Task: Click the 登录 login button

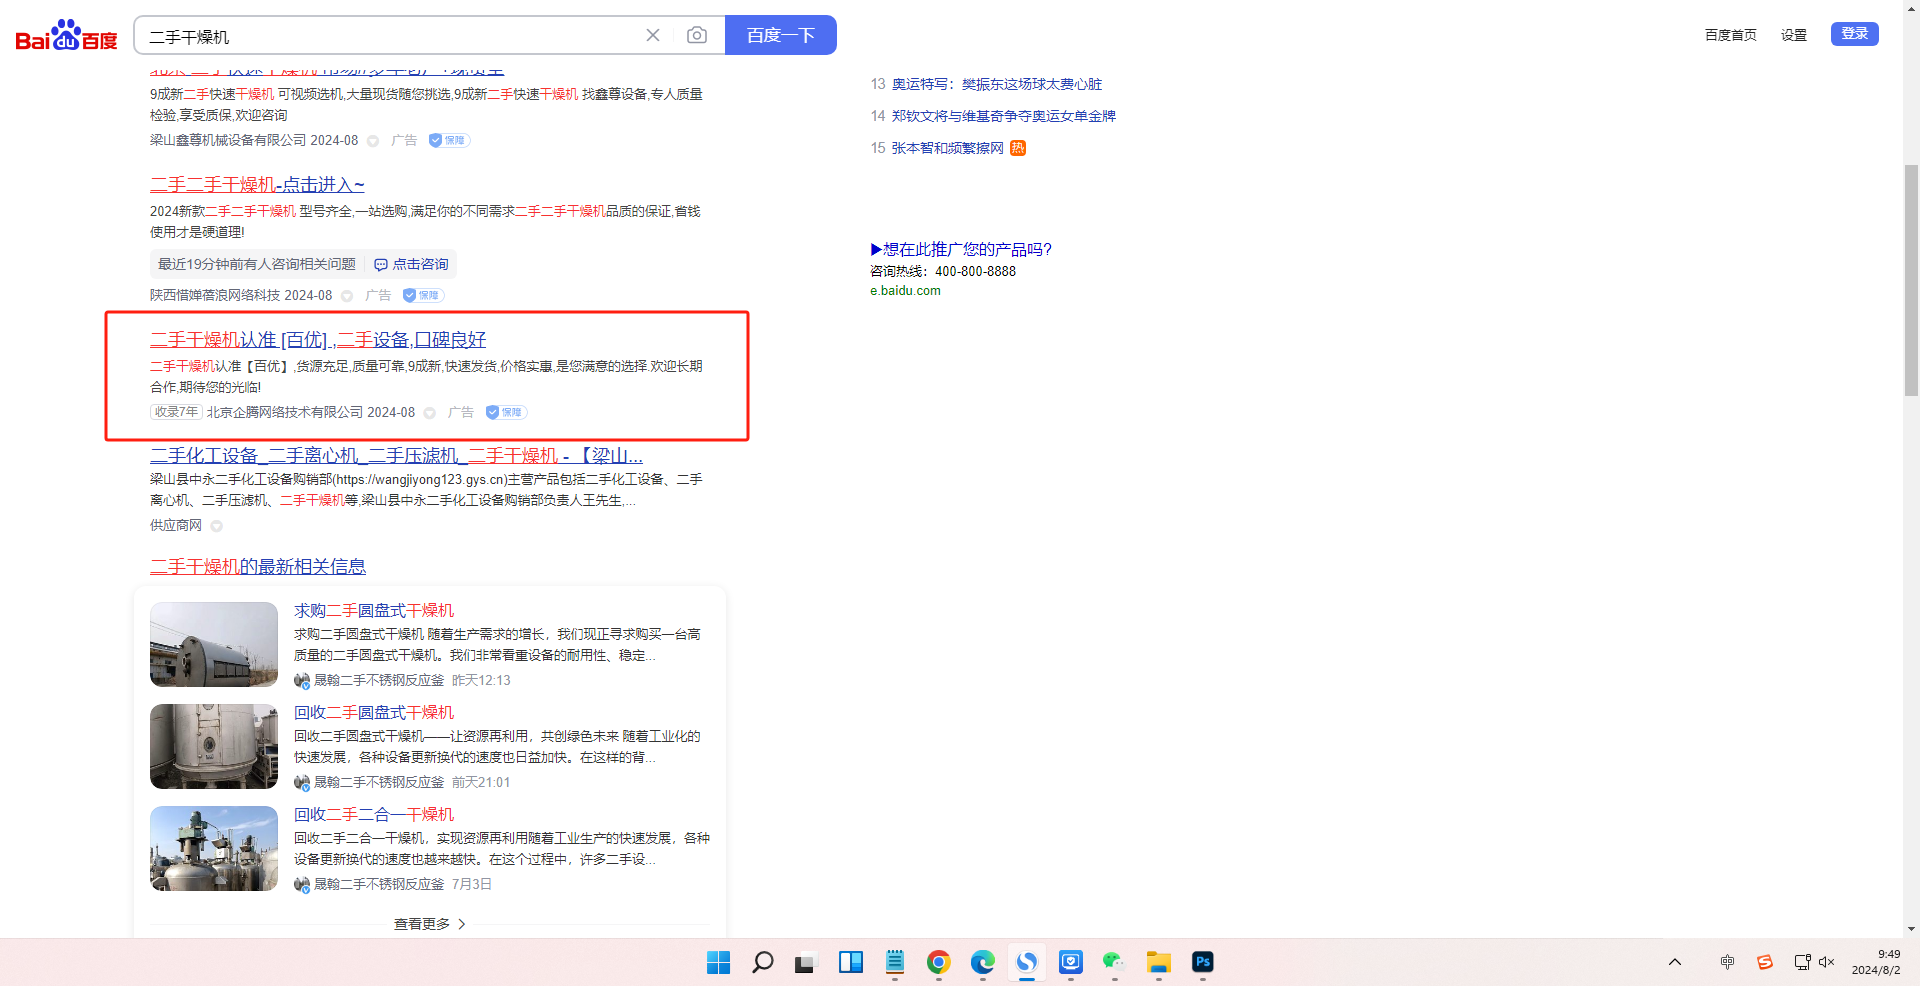Action: pyautogui.click(x=1855, y=34)
